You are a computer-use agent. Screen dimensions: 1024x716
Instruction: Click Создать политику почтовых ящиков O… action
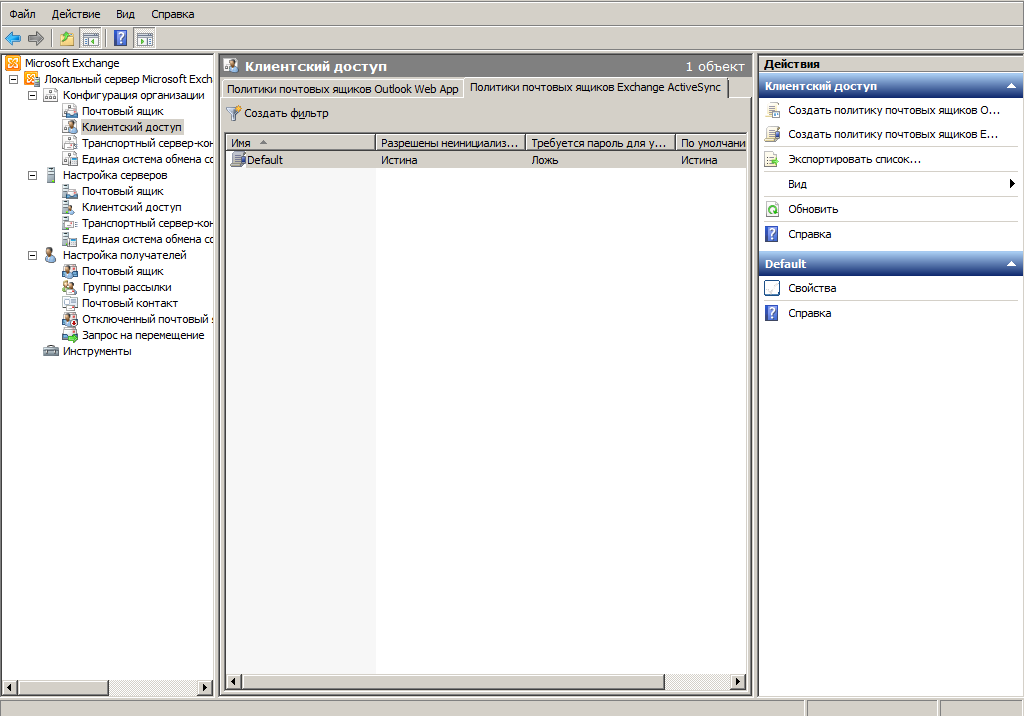[893, 110]
